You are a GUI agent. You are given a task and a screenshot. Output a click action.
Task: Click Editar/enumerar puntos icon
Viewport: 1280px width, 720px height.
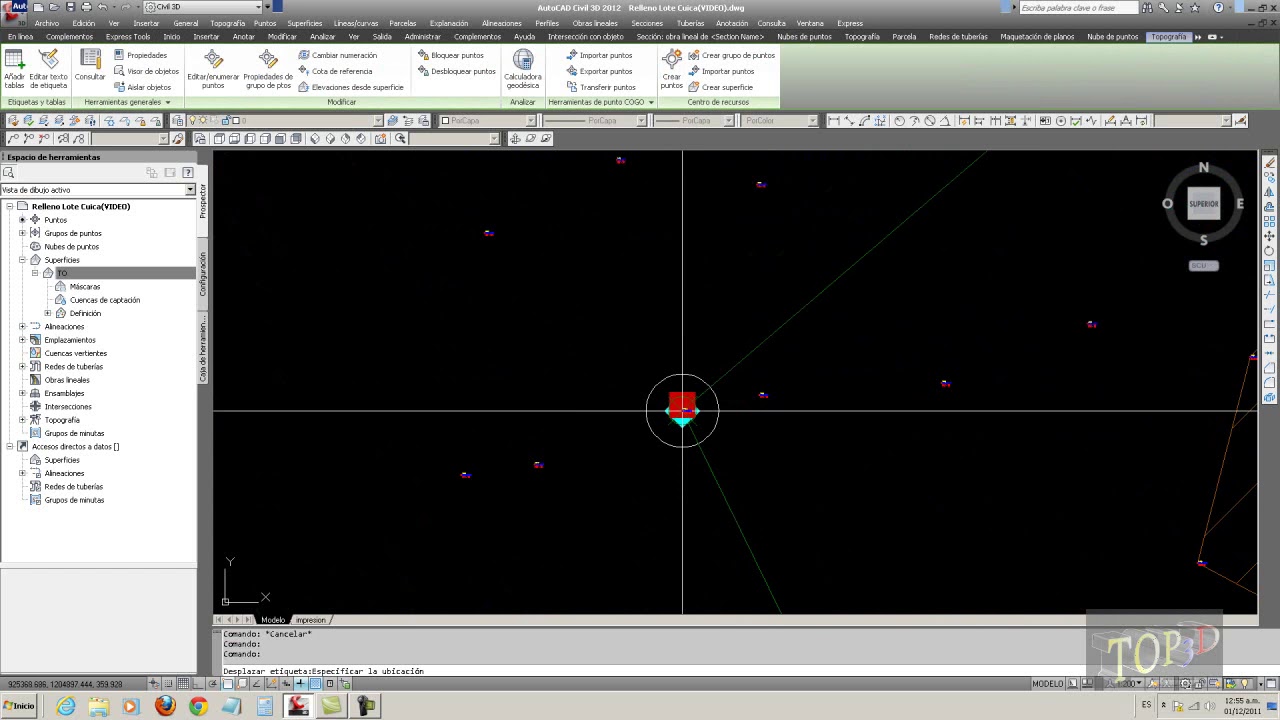tap(213, 69)
